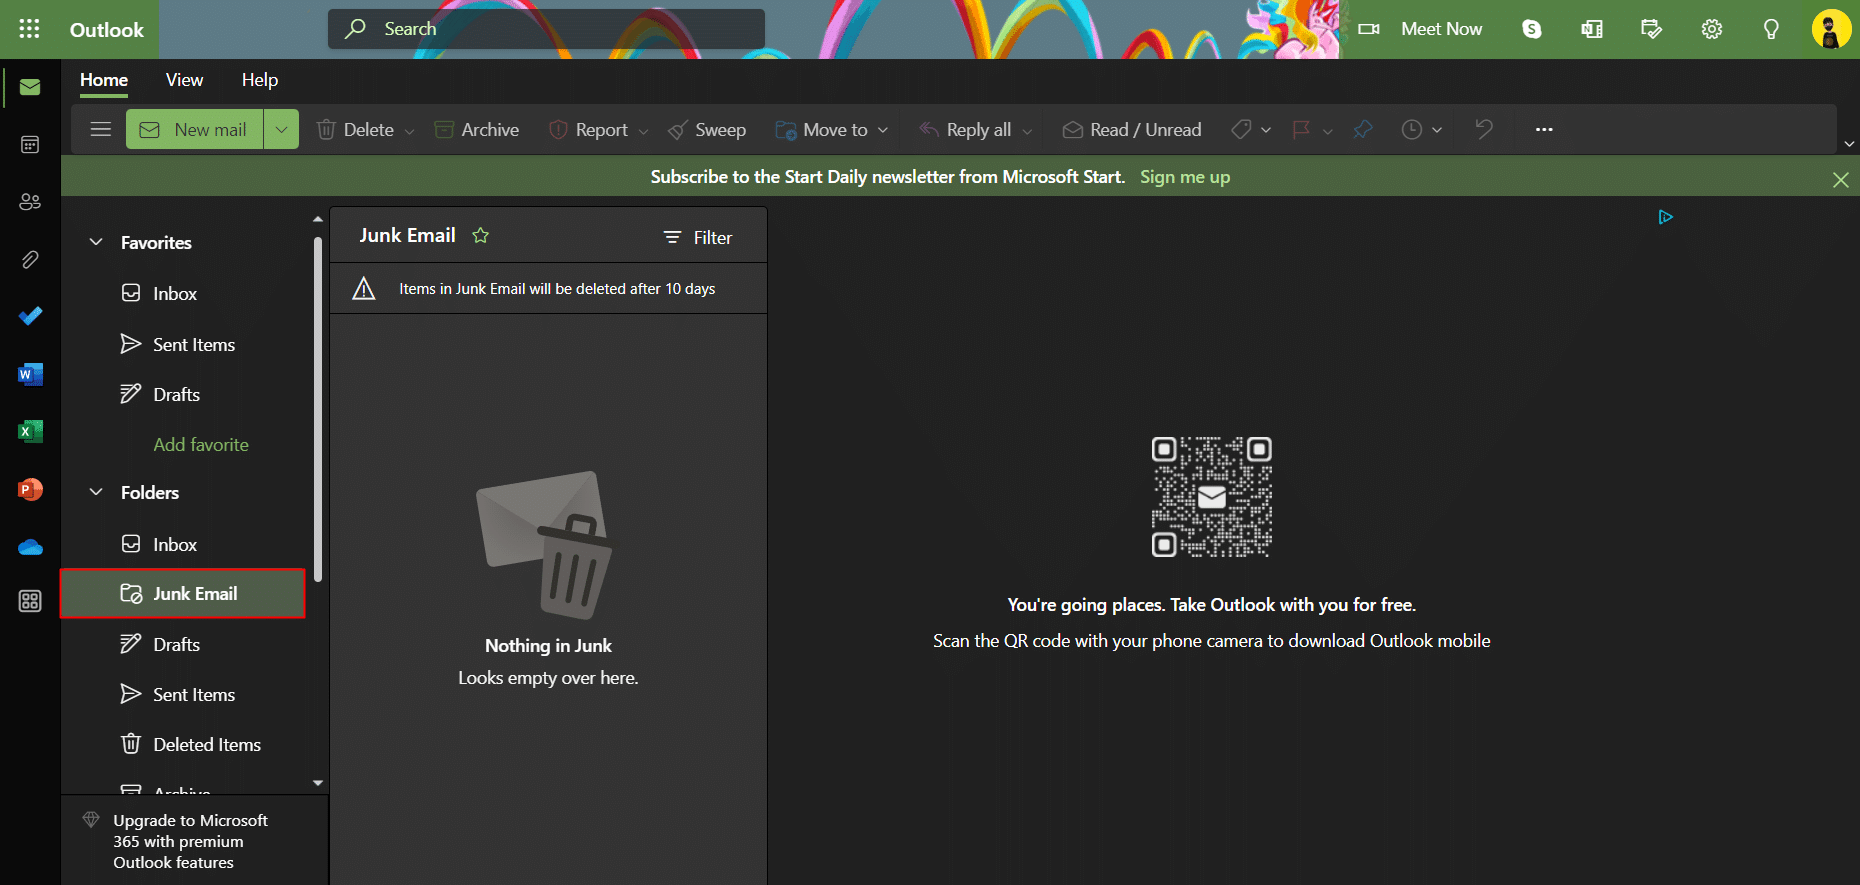Open the Snooze dropdown arrow
The image size is (1860, 885).
1437,130
